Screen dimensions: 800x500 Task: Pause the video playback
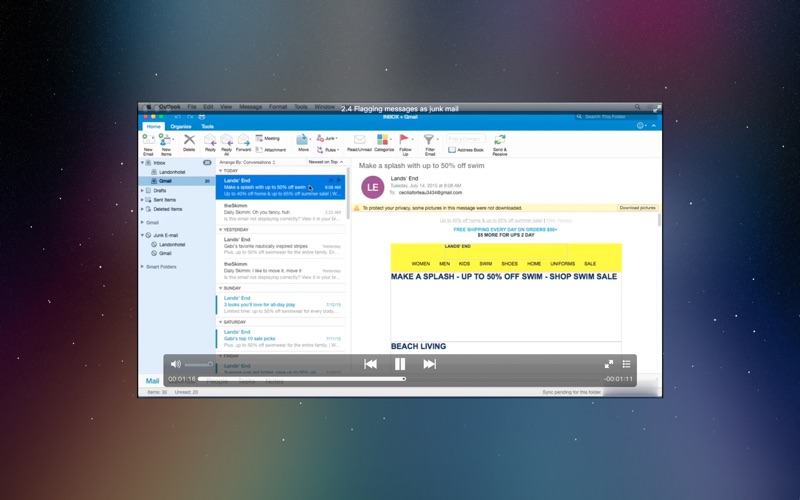click(400, 364)
